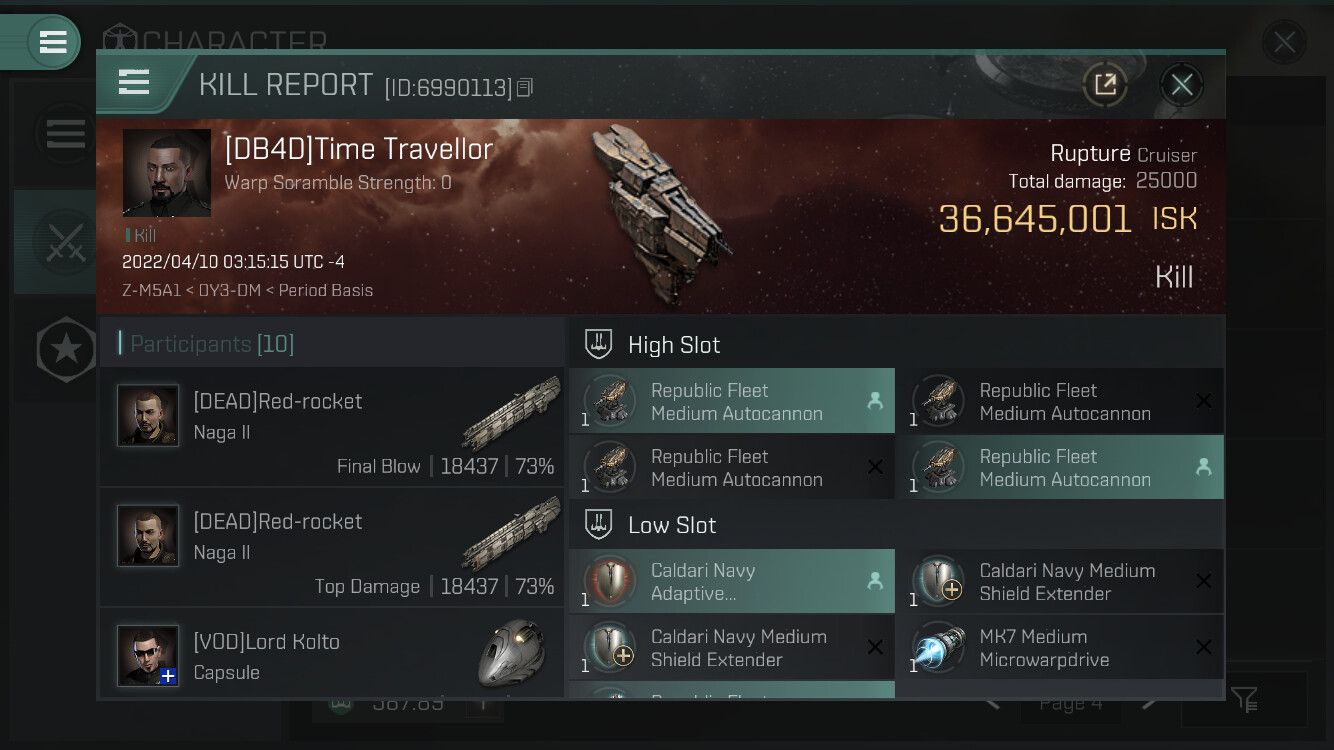Select the destroyed autocannon in the top-right high slot
1334x750 pixels.
[x=1060, y=401]
